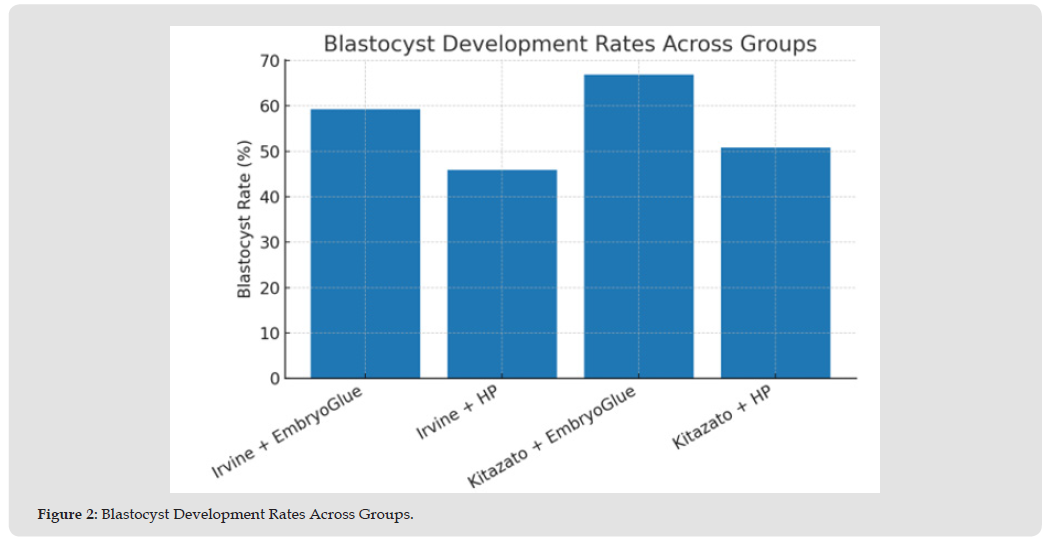Select the 'Kitazato + HP' x-axis label

point(726,417)
